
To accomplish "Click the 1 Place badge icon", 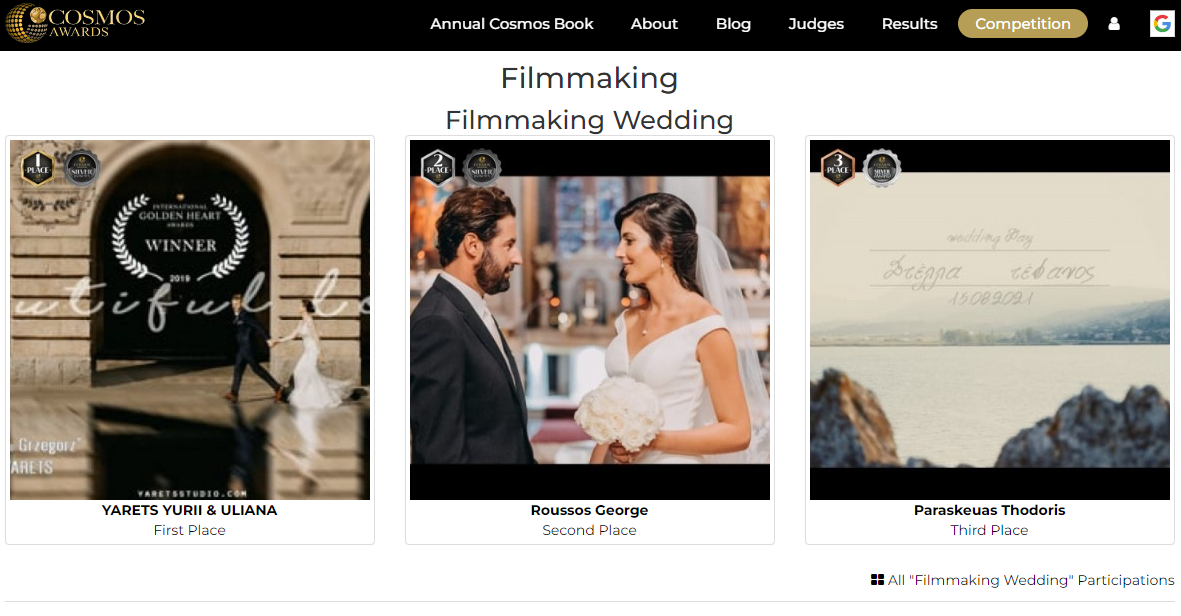I will (x=37, y=167).
